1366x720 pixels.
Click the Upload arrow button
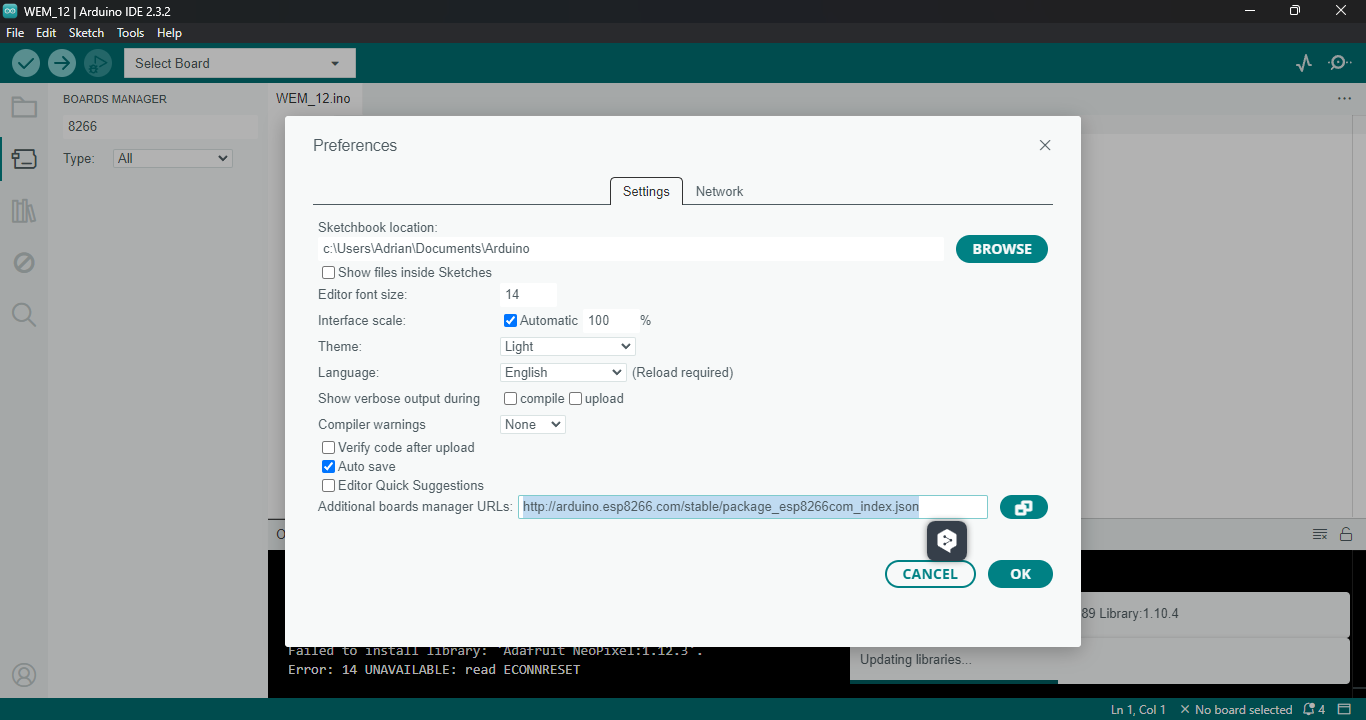click(x=62, y=63)
